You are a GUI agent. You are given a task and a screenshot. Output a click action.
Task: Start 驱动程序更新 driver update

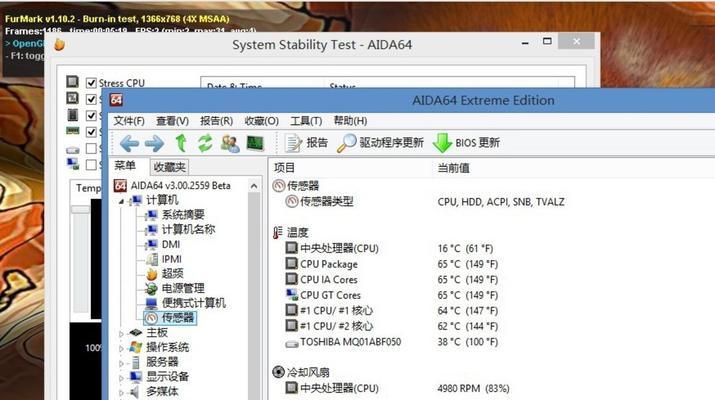pyautogui.click(x=380, y=143)
